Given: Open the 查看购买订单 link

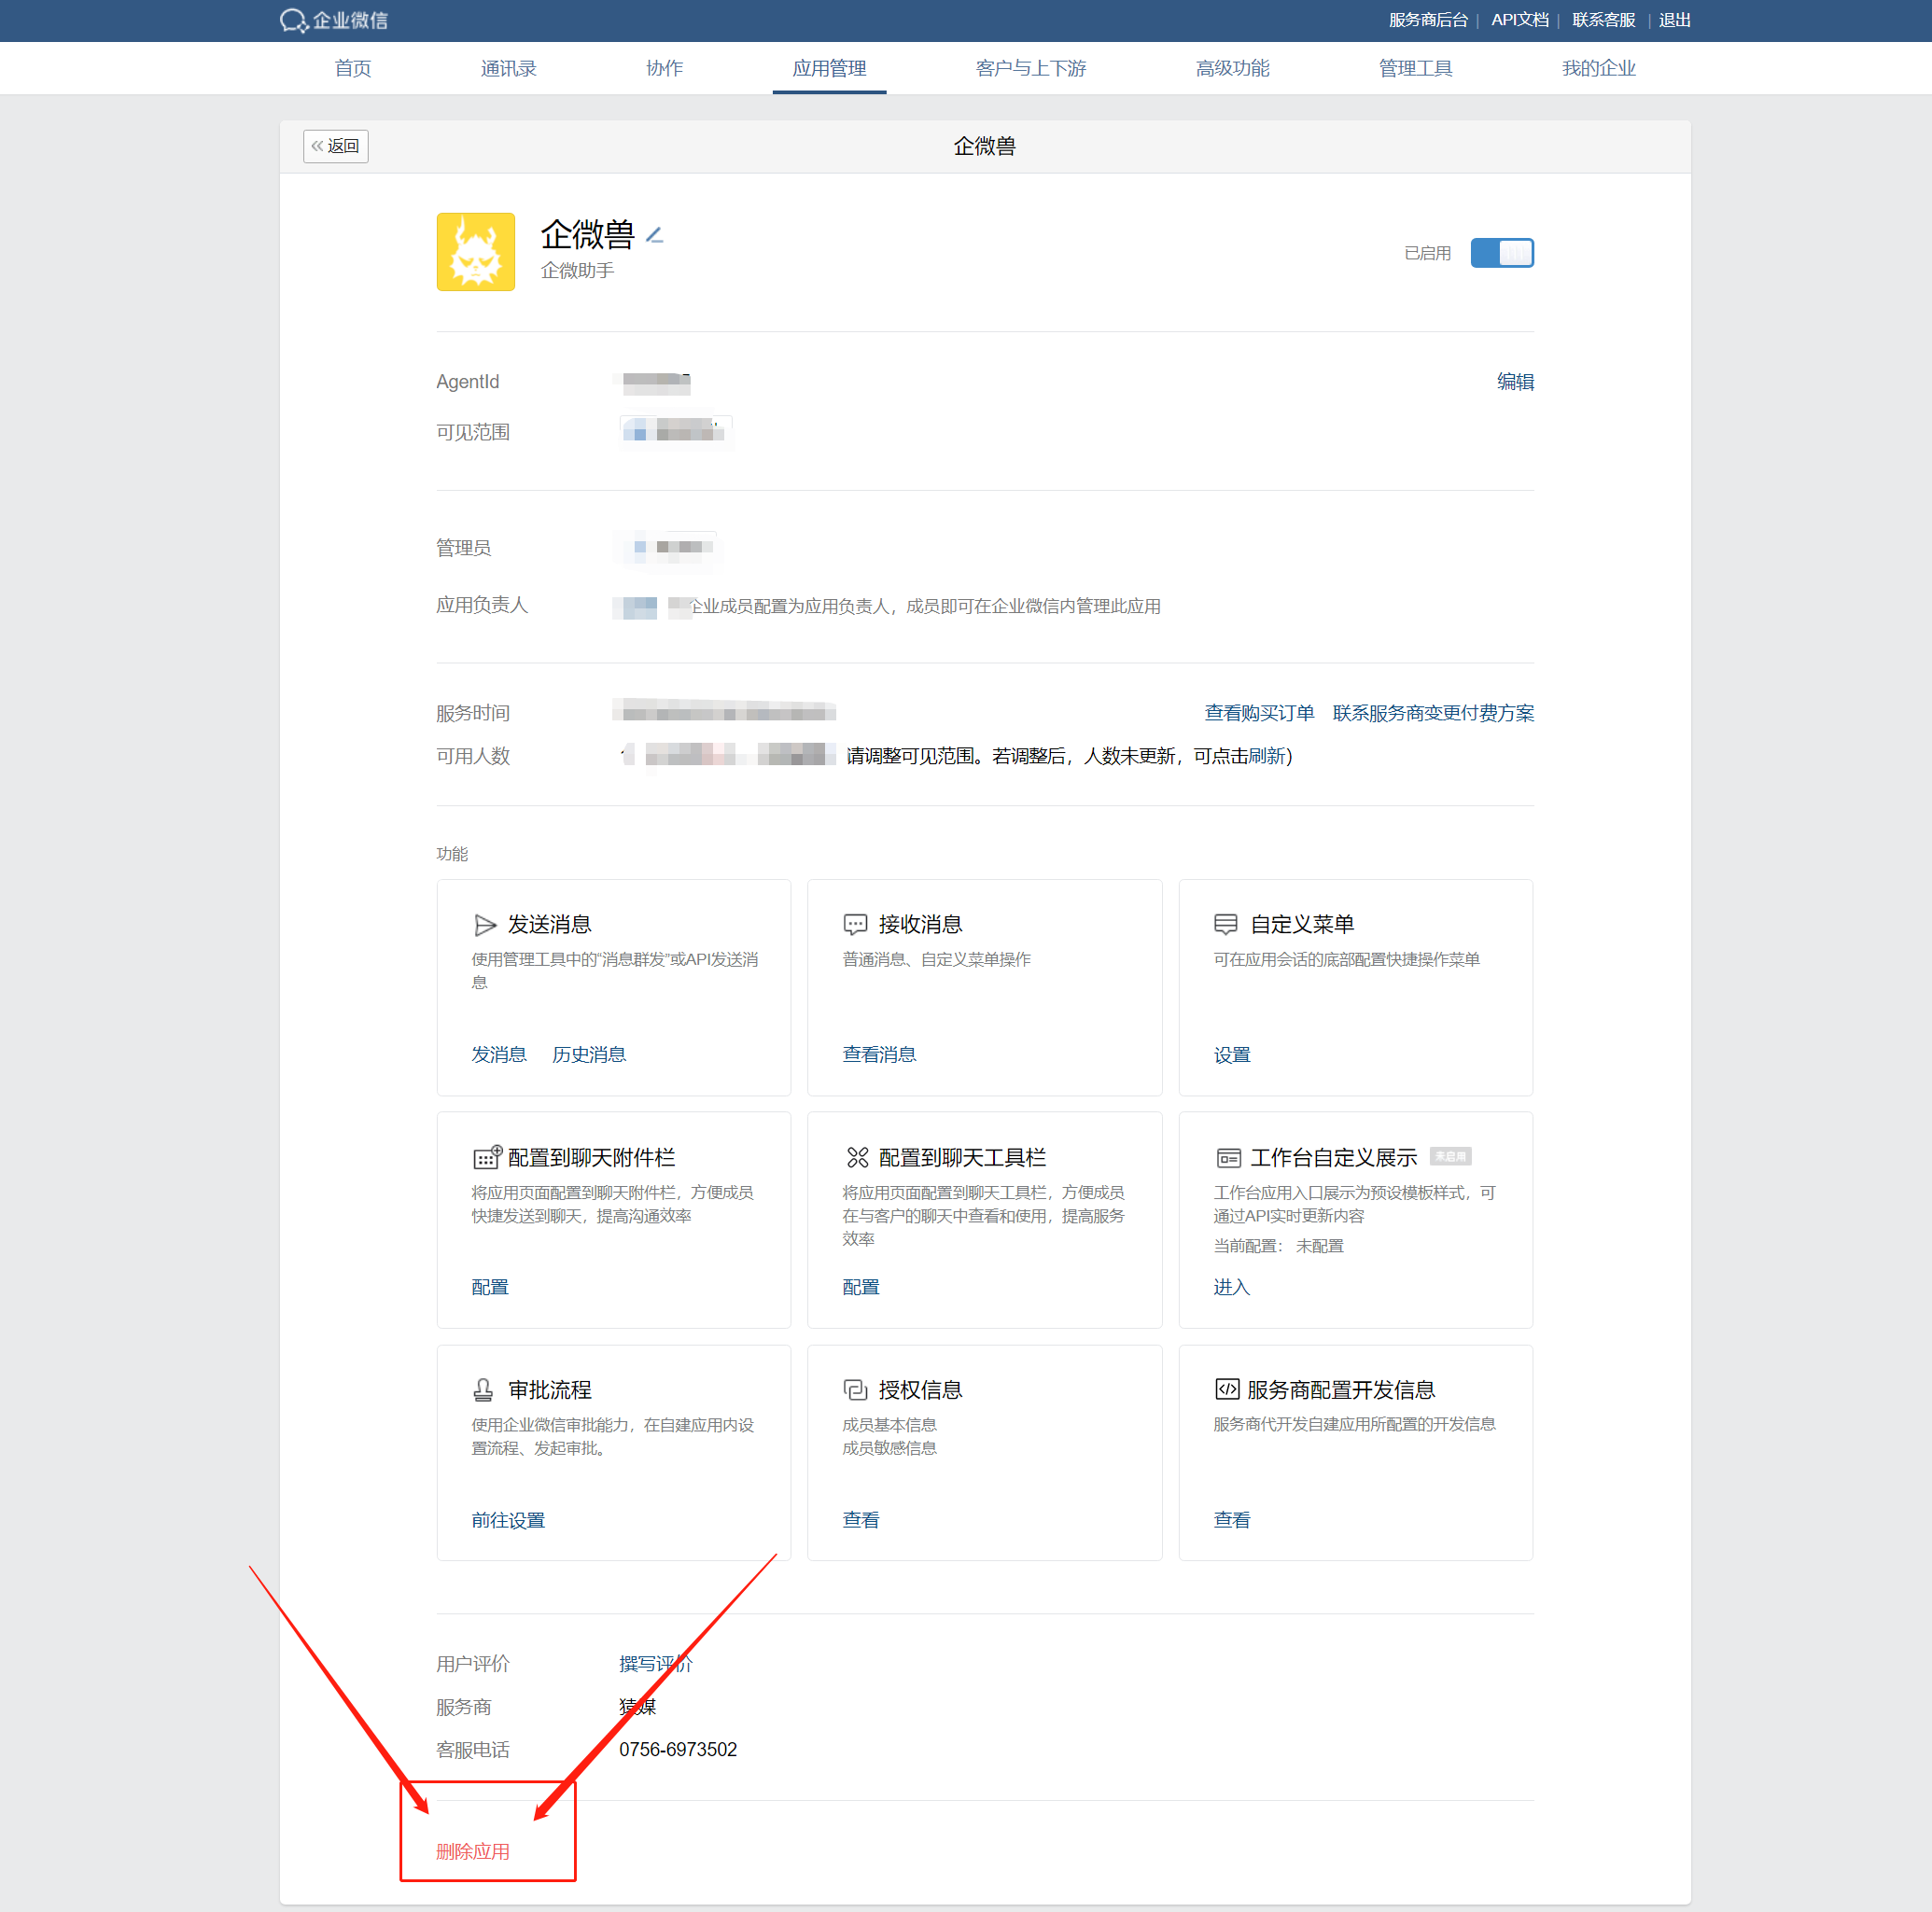Looking at the screenshot, I should [1258, 713].
